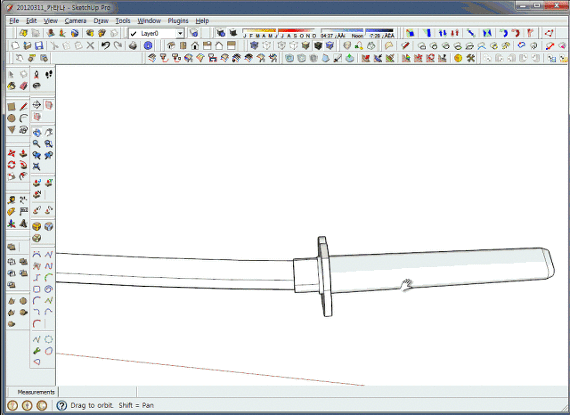Image resolution: width=570 pixels, height=415 pixels.
Task: Select the Circle drawing tool
Action: coord(11,118)
